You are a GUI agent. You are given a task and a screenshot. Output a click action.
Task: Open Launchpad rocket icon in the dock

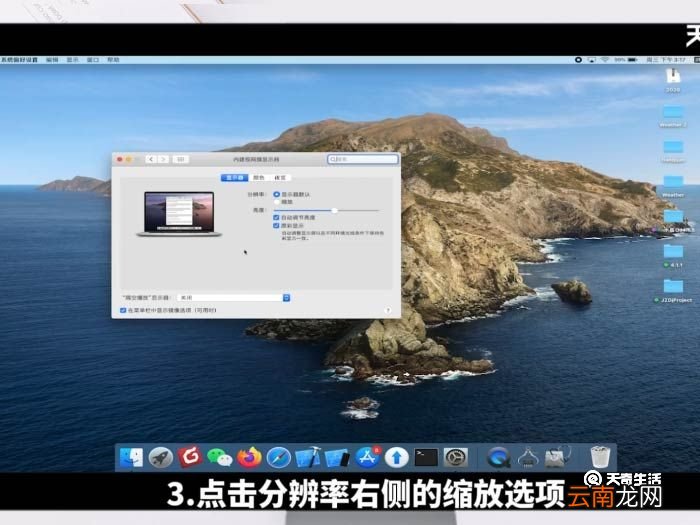click(161, 458)
